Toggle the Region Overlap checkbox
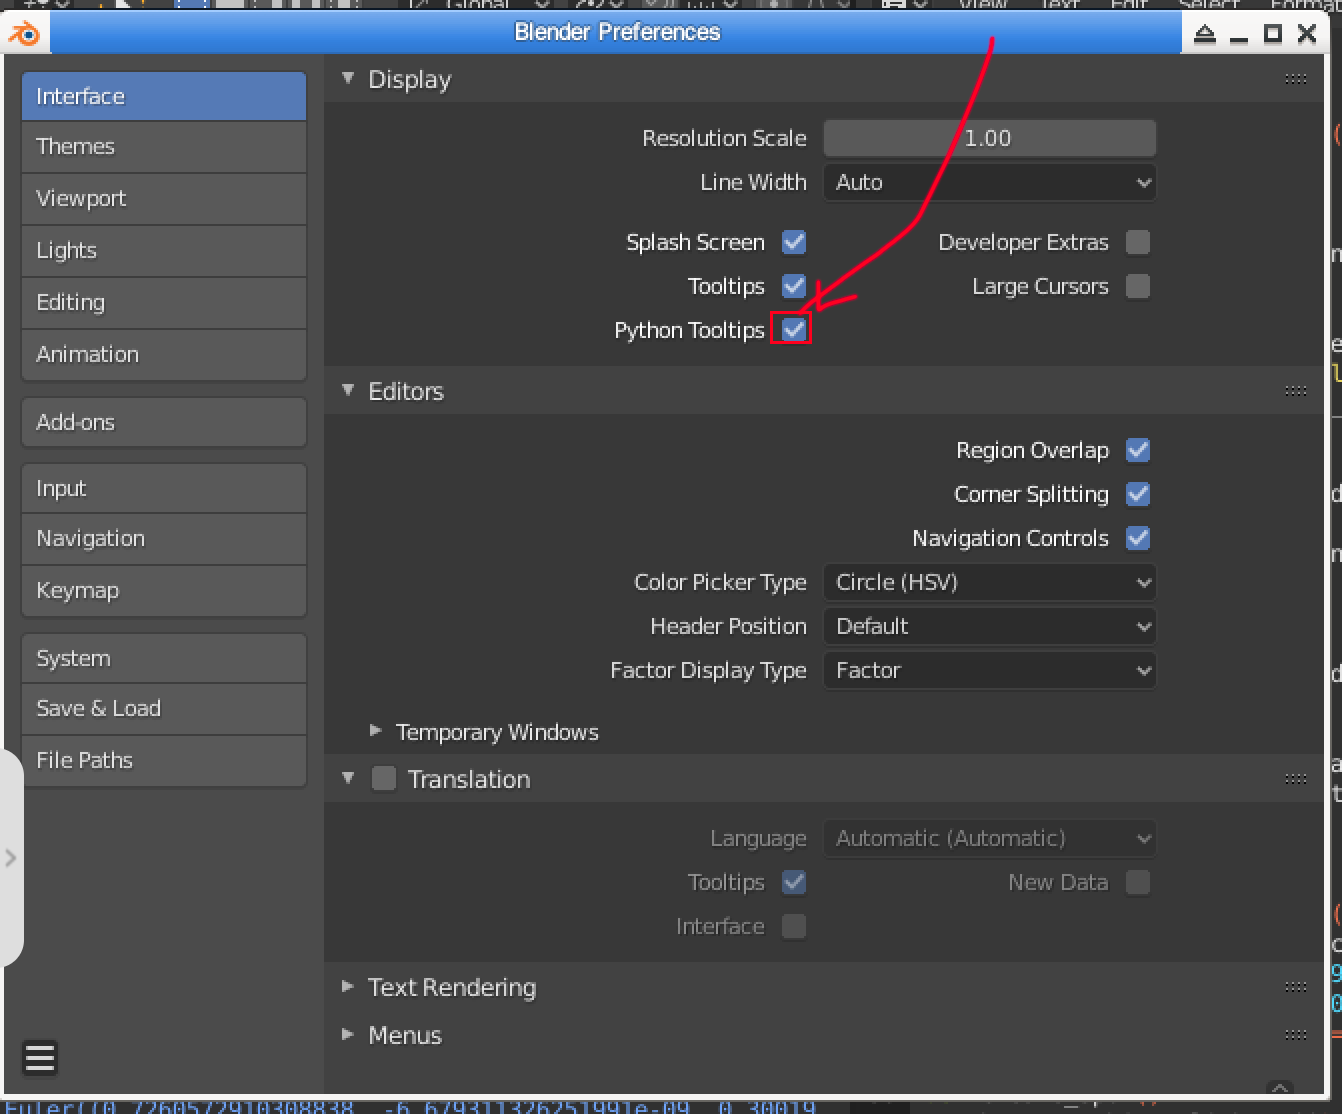Screen dimensions: 1342x1114 pos(1138,450)
